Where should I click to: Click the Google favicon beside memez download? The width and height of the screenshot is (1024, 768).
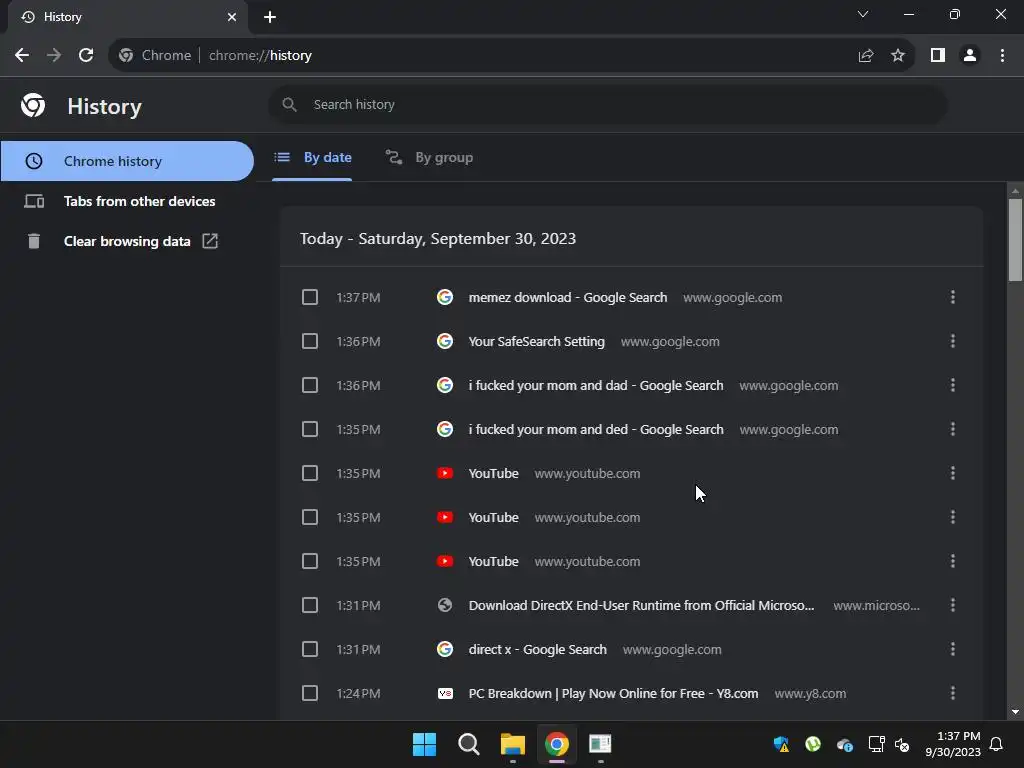(x=445, y=297)
